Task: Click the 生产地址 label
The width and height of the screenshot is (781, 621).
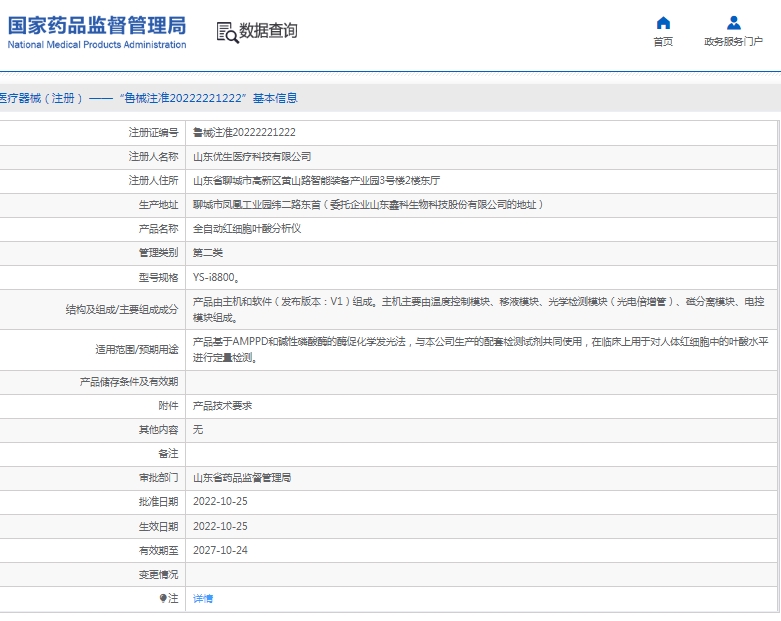Action: 158,205
